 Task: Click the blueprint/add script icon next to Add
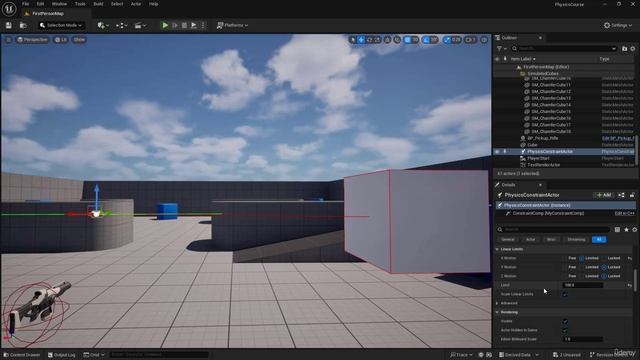(621, 195)
